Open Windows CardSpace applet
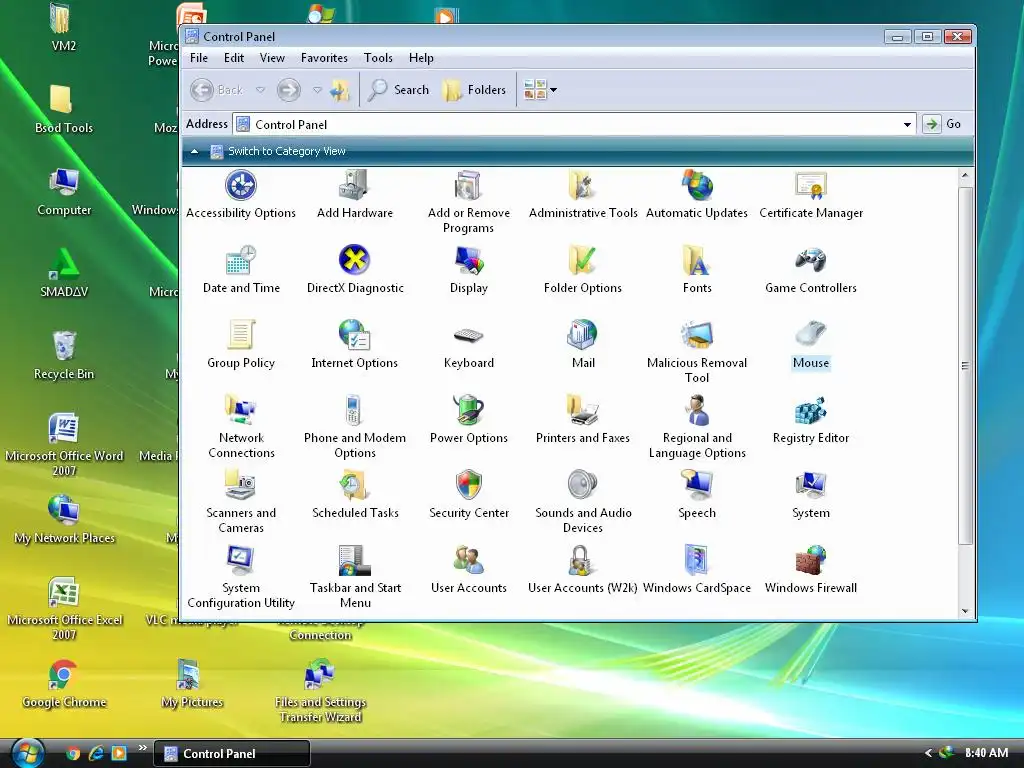The height and width of the screenshot is (768, 1024). pos(697,570)
